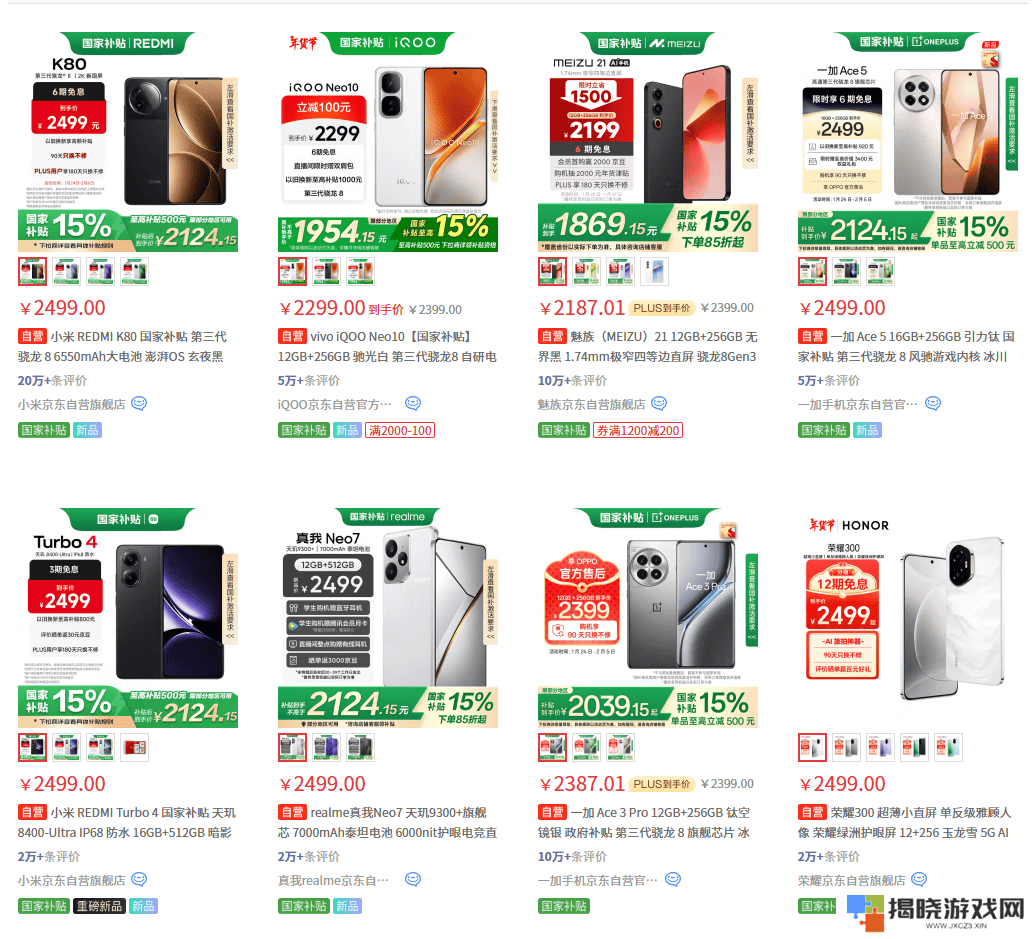This screenshot has width=1036, height=939.
Task: View 20万+条评价 reviews for REDMI K80
Action: click(52, 381)
